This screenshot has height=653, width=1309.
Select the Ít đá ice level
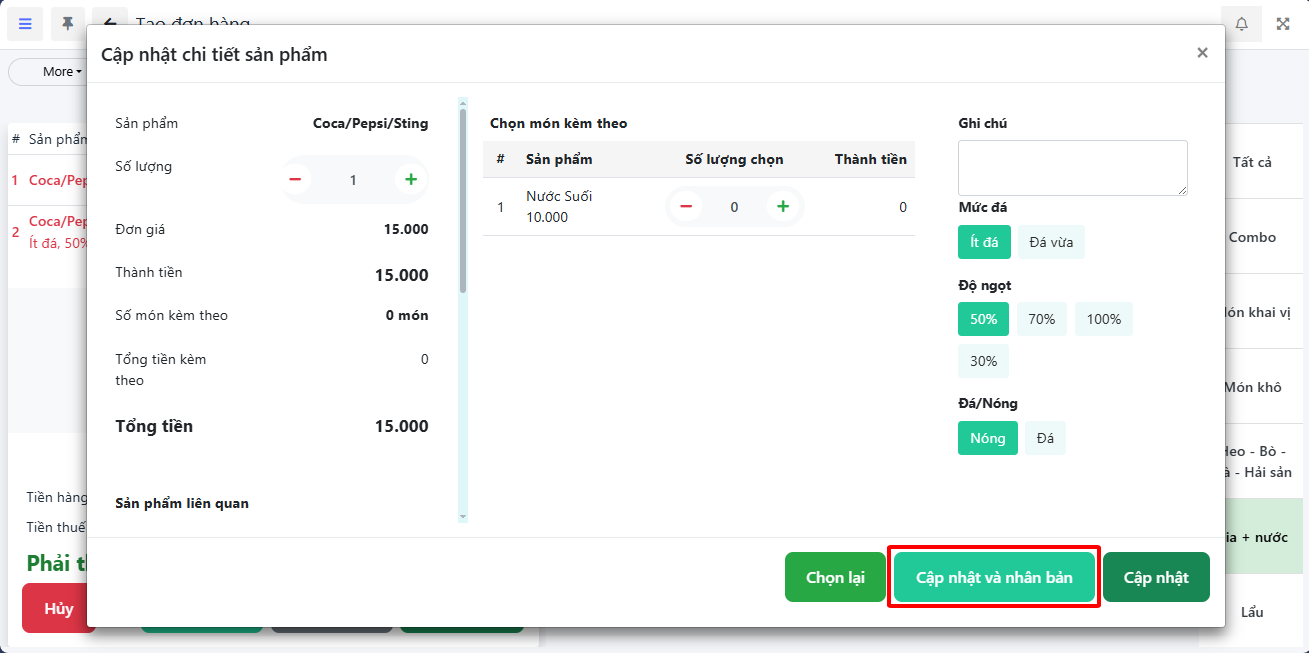click(984, 242)
